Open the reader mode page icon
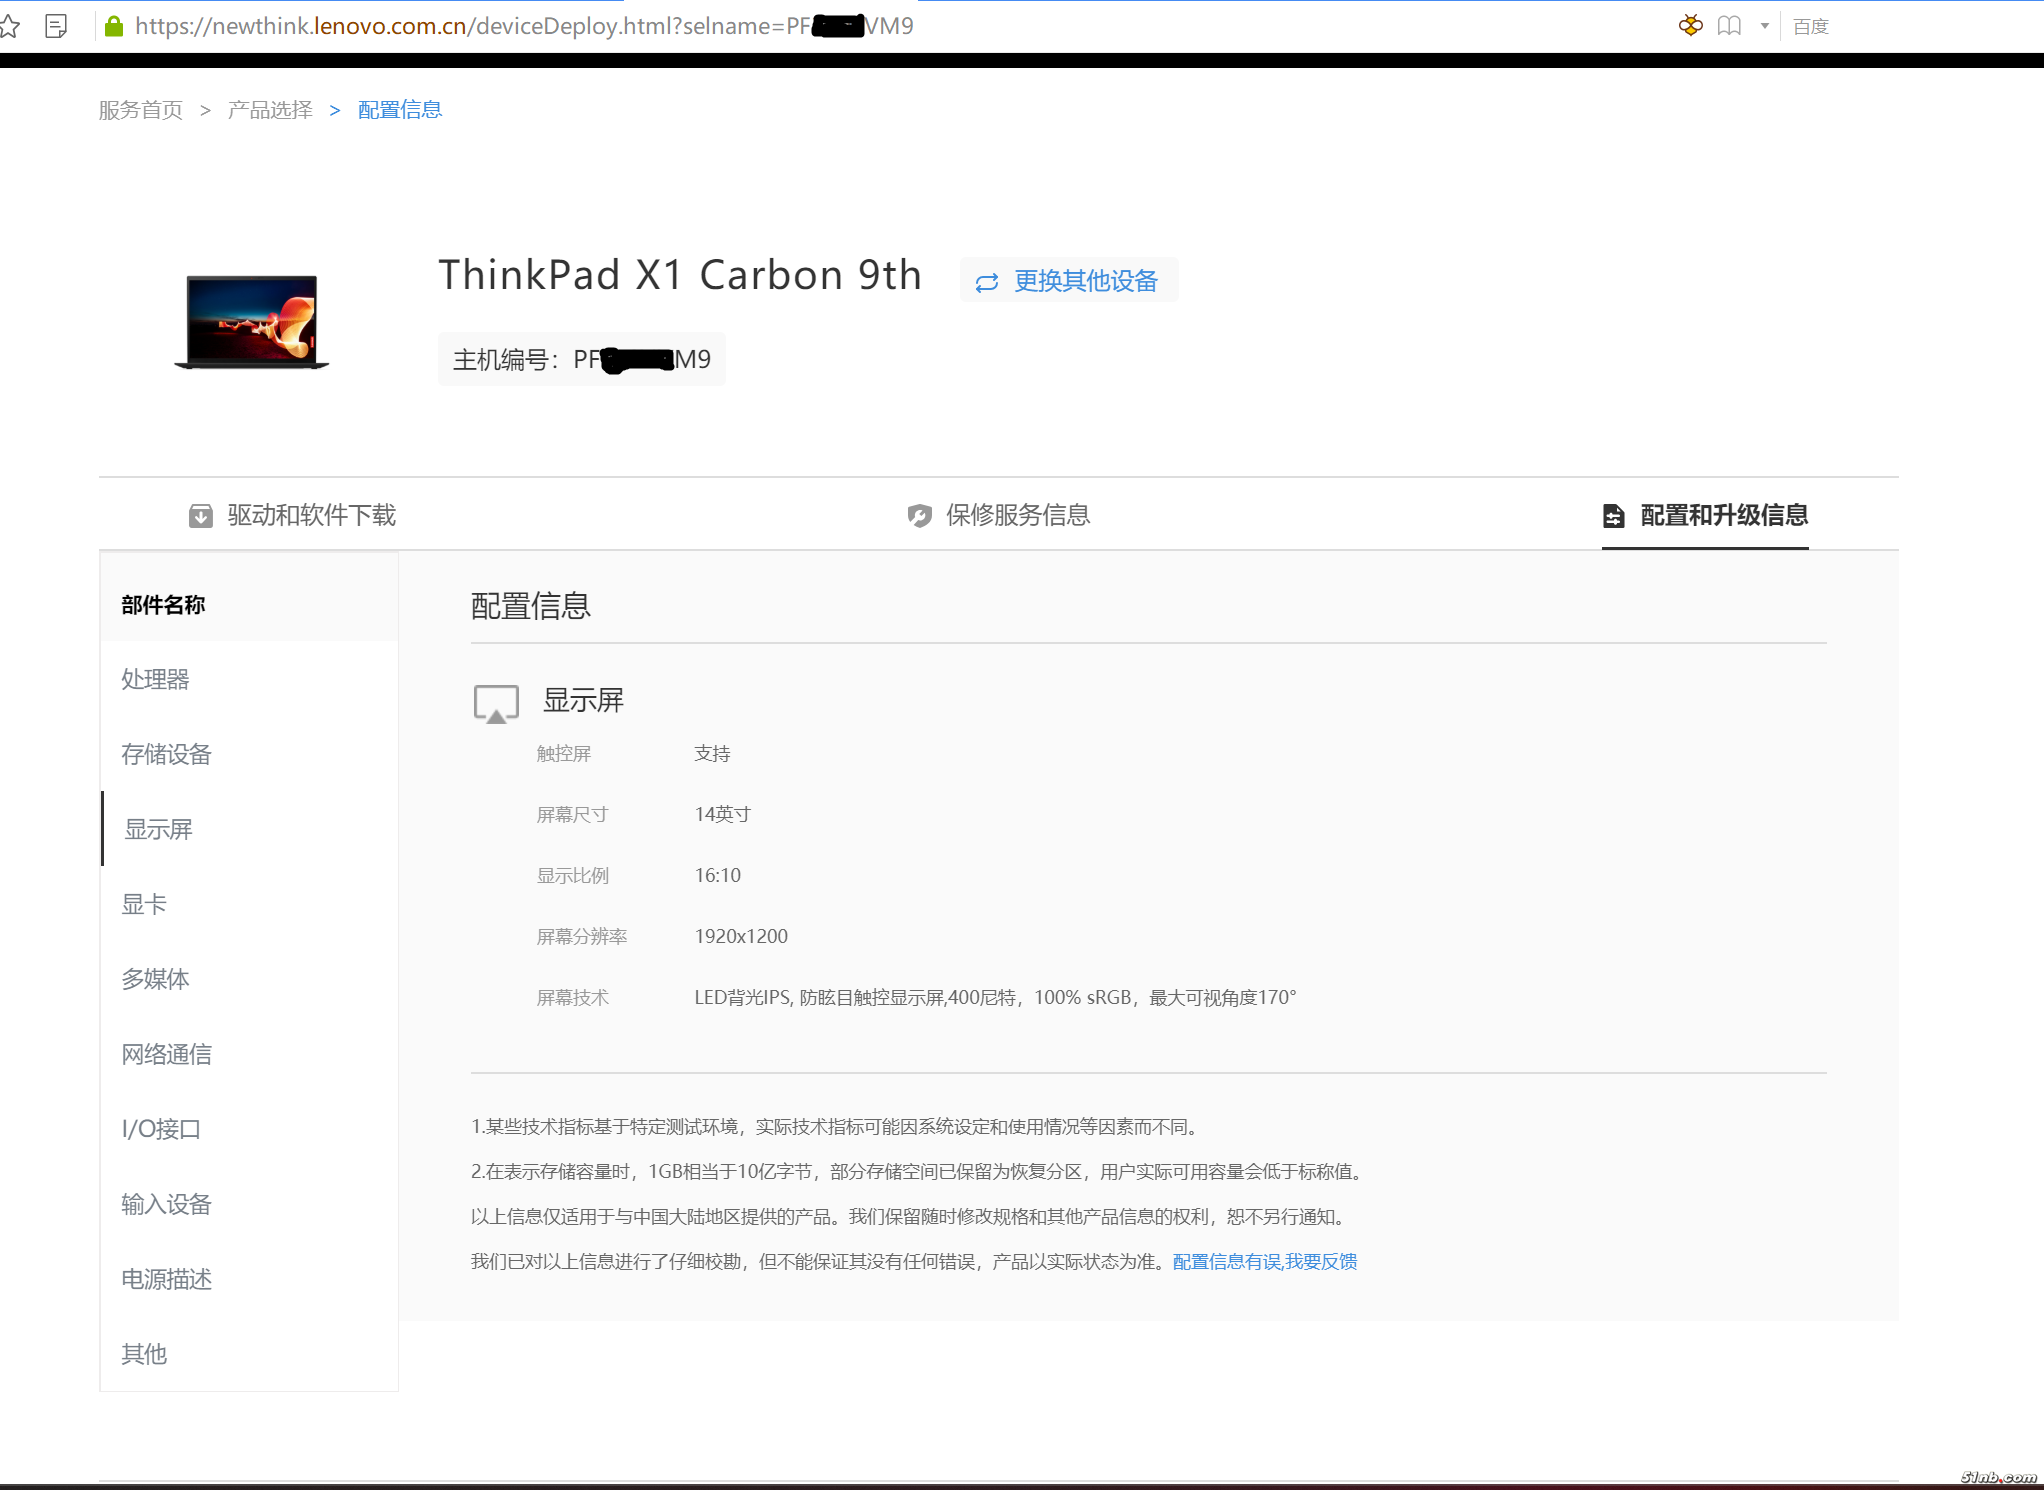The width and height of the screenshot is (2044, 1490). (56, 26)
